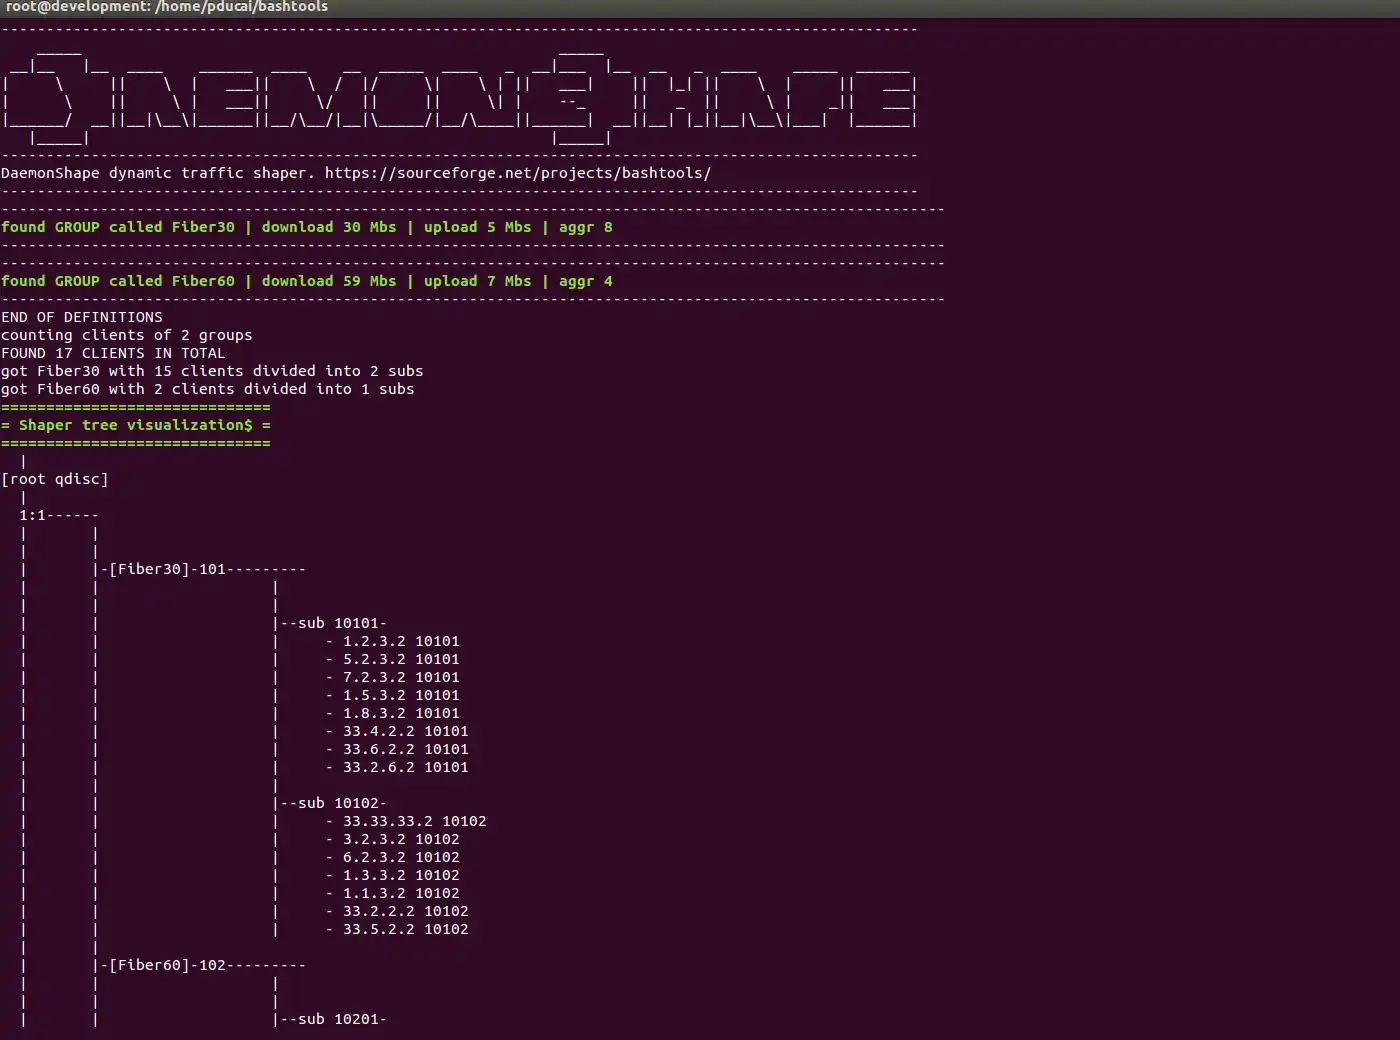Open the sourceforge.net bashtools URL
Image resolution: width=1400 pixels, height=1040 pixels.
tap(518, 173)
